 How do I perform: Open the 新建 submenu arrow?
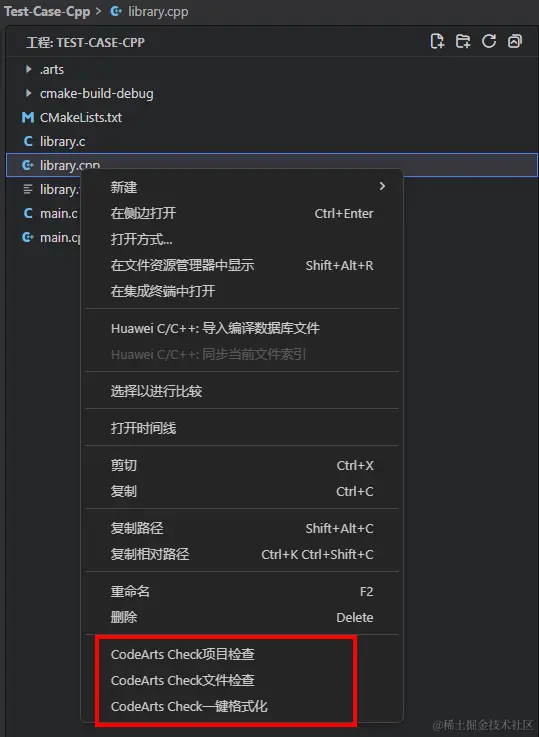pos(383,187)
